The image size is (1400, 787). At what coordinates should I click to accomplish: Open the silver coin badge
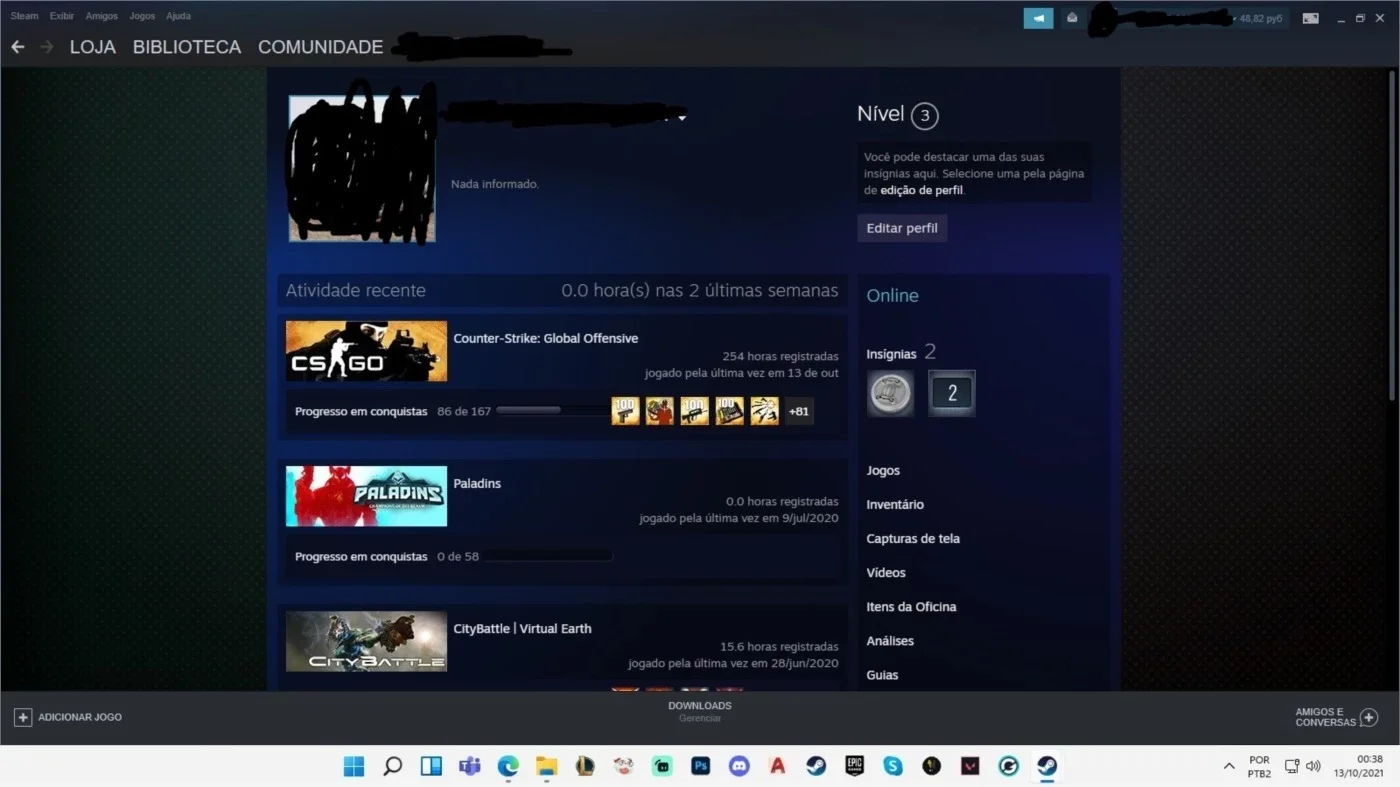point(890,393)
